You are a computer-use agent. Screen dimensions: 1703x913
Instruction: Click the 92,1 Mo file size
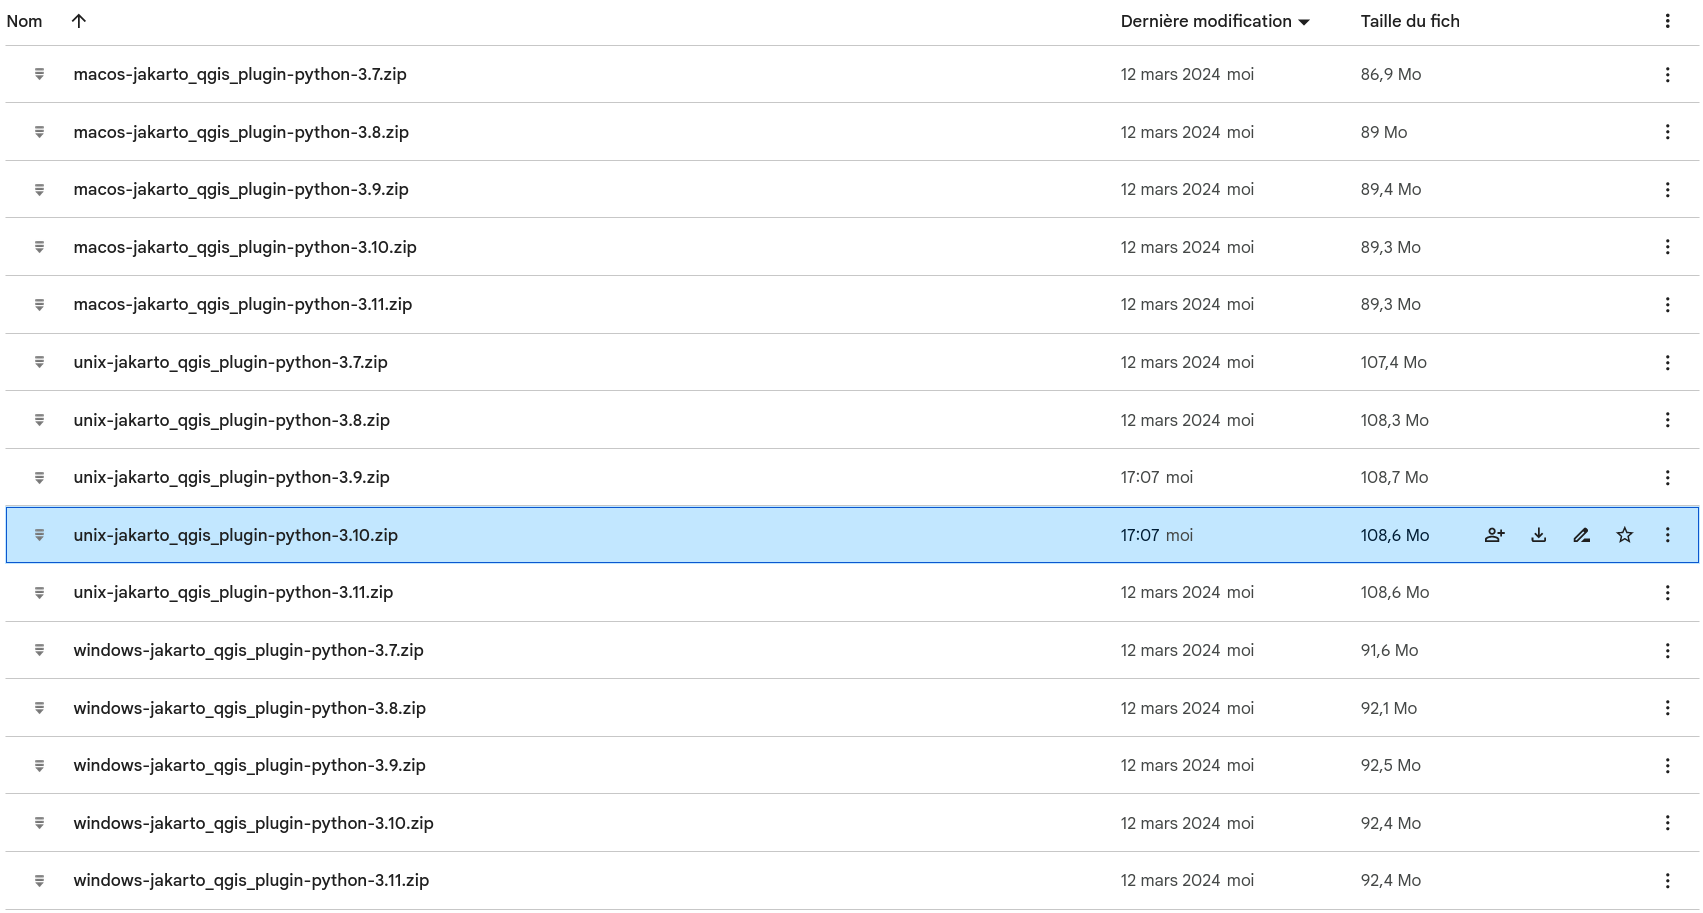click(1389, 708)
